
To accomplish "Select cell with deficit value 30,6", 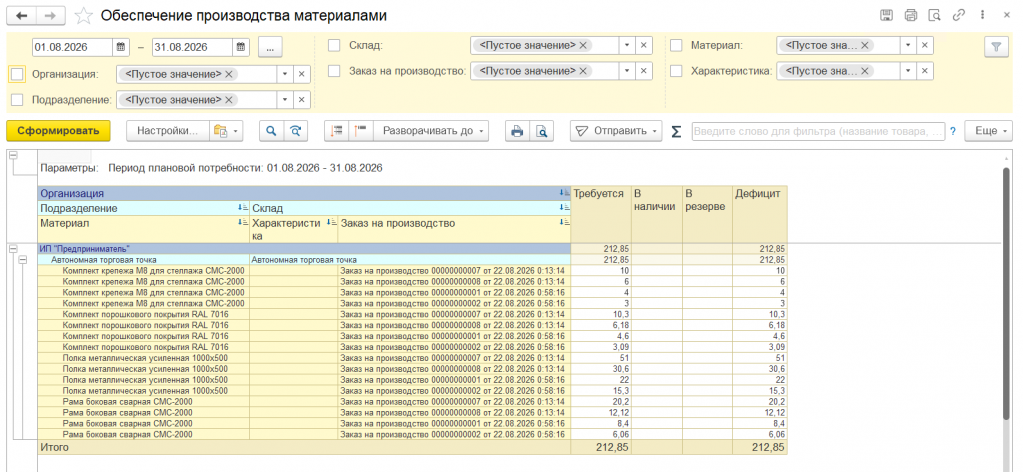I will 759,368.
